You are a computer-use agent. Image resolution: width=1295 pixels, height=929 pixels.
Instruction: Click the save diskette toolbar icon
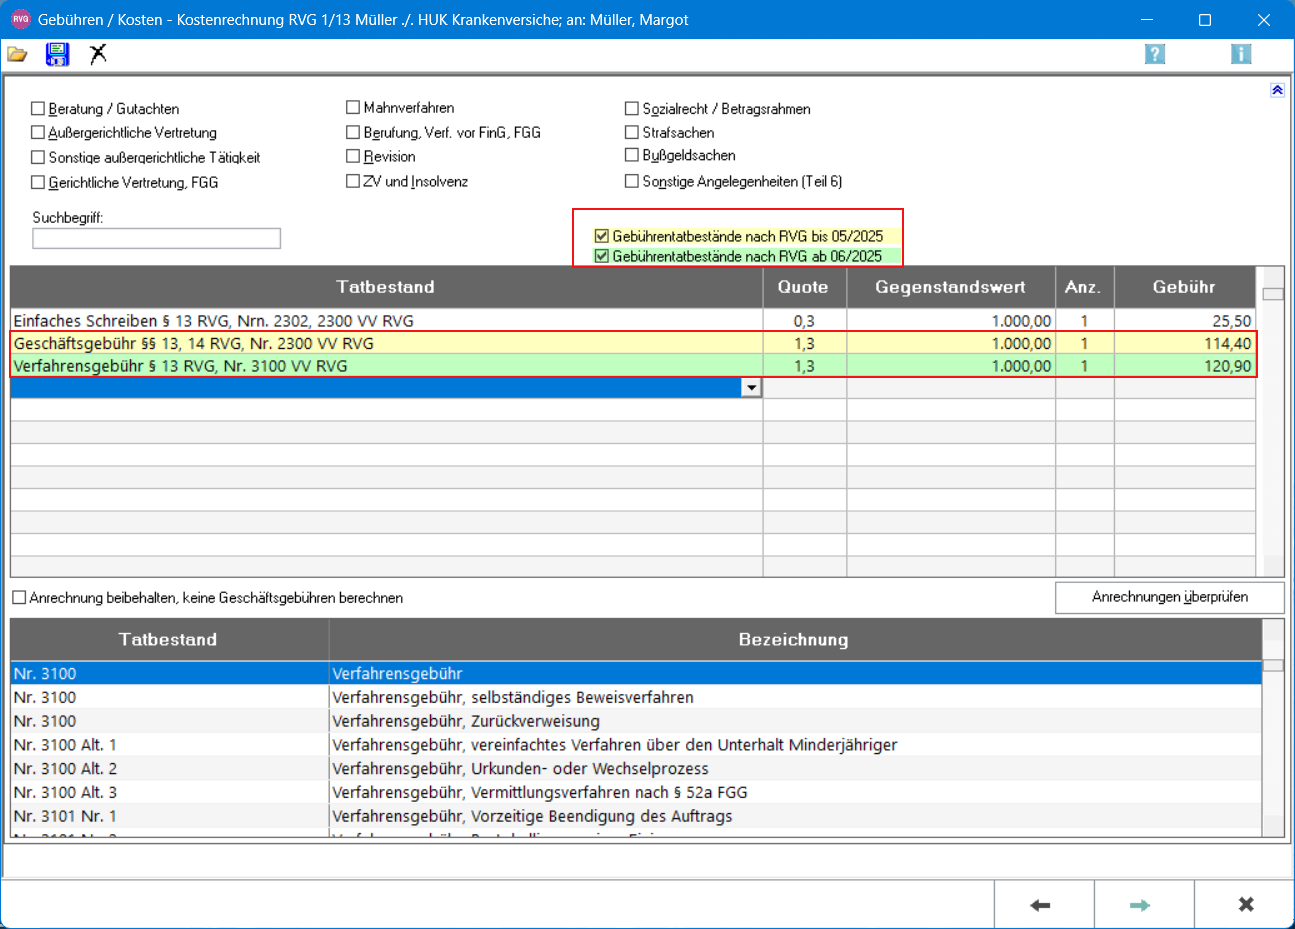57,55
